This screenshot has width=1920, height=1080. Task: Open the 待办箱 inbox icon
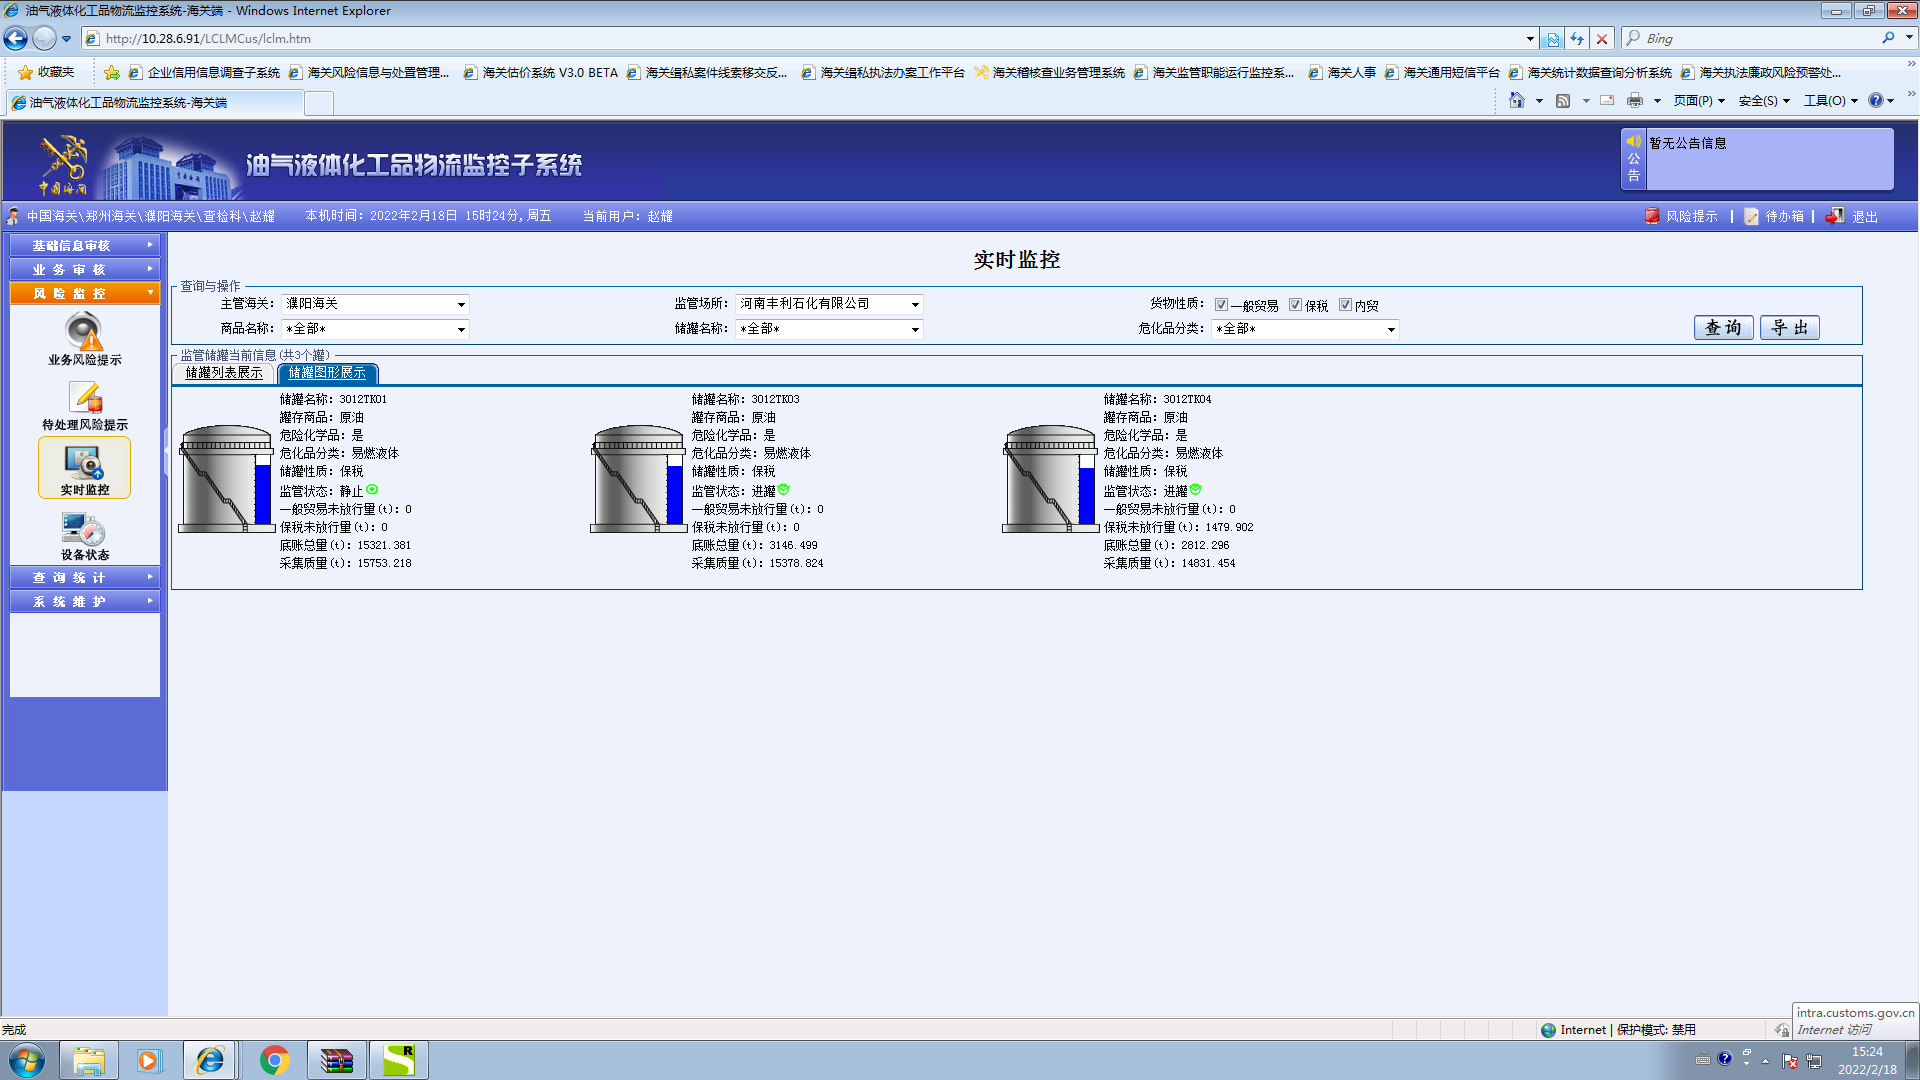click(x=1751, y=216)
